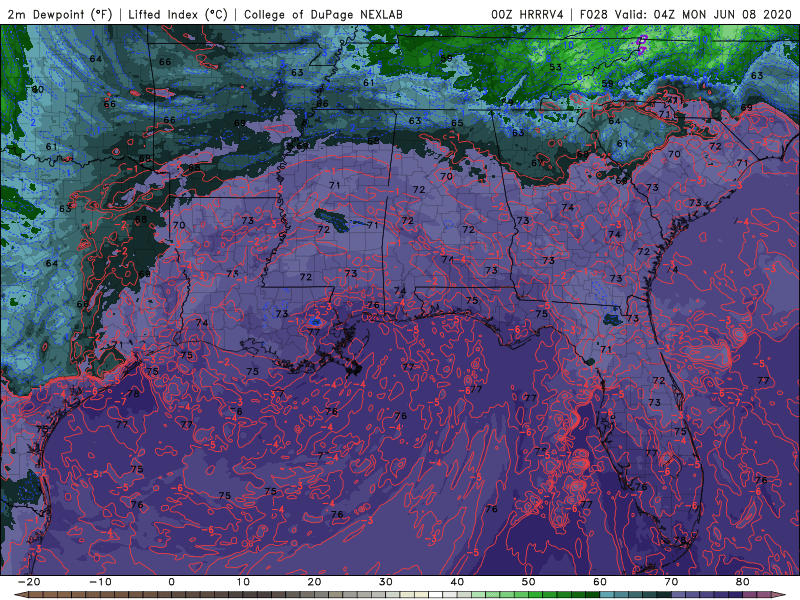Click the "Lifted Index (°C)" title text

[x=178, y=14]
